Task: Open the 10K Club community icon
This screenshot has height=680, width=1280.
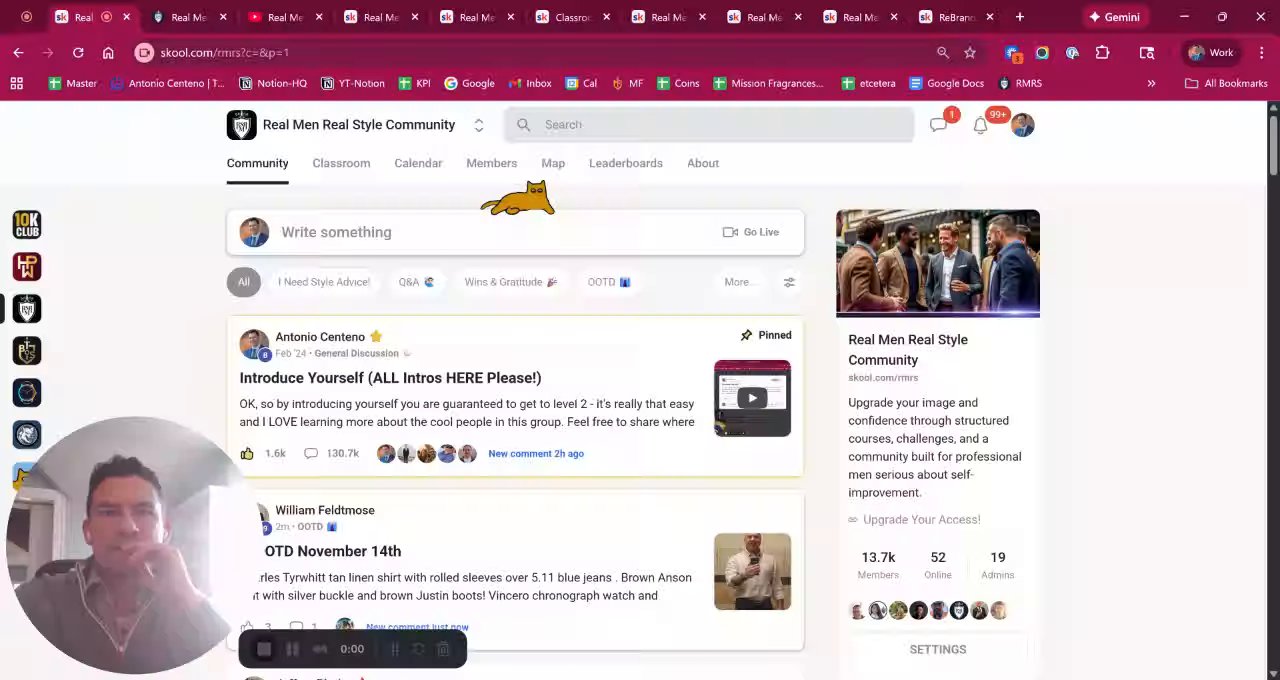Action: 27,225
